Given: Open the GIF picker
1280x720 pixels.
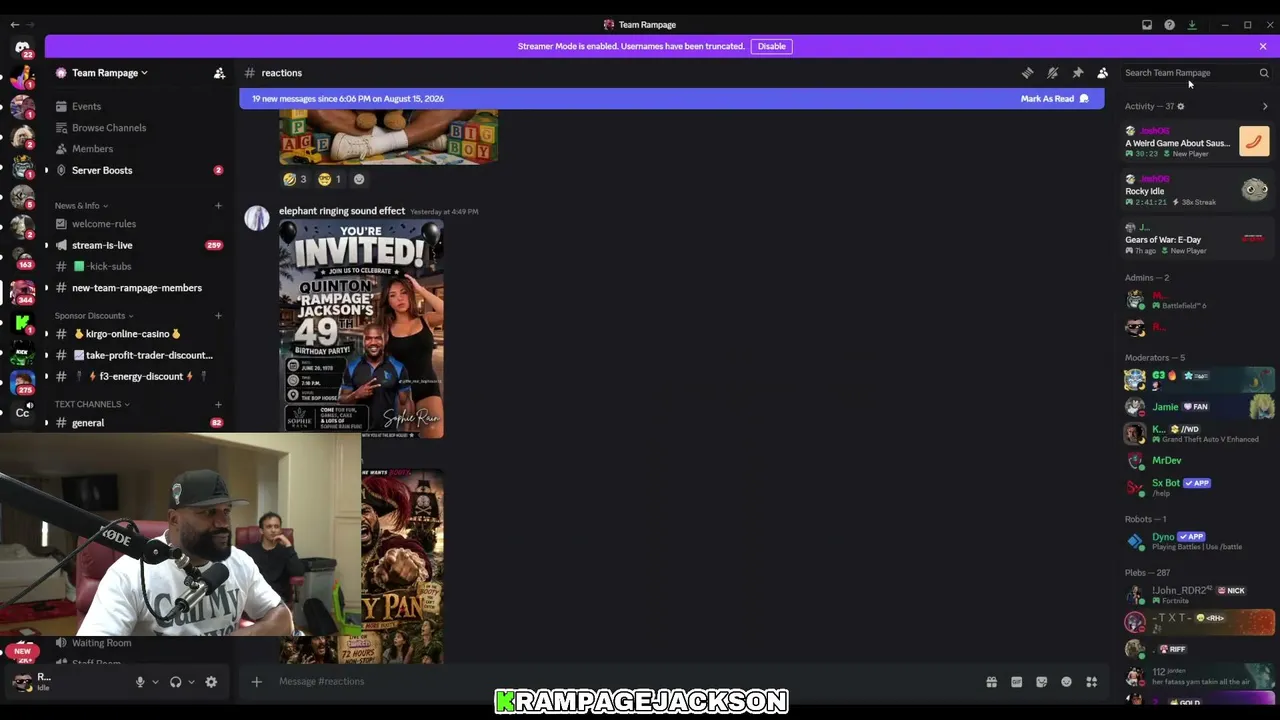Looking at the screenshot, I should pos(1016,682).
